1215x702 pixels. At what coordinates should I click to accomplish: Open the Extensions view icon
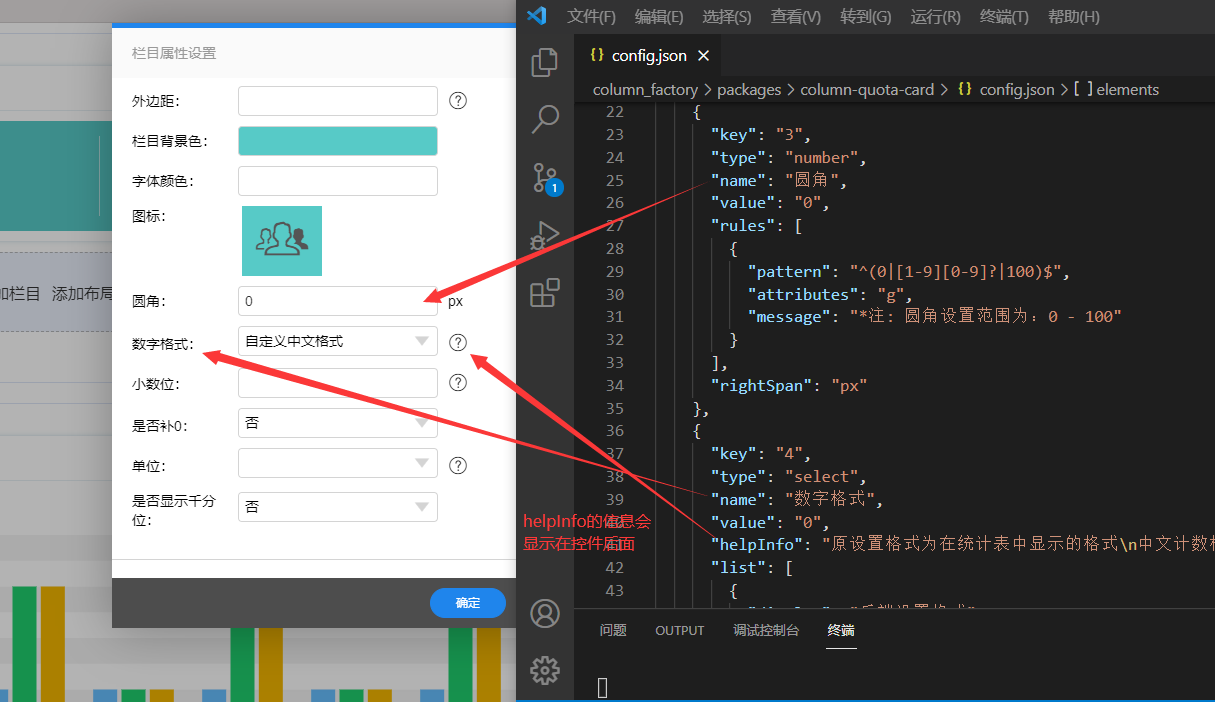point(545,293)
